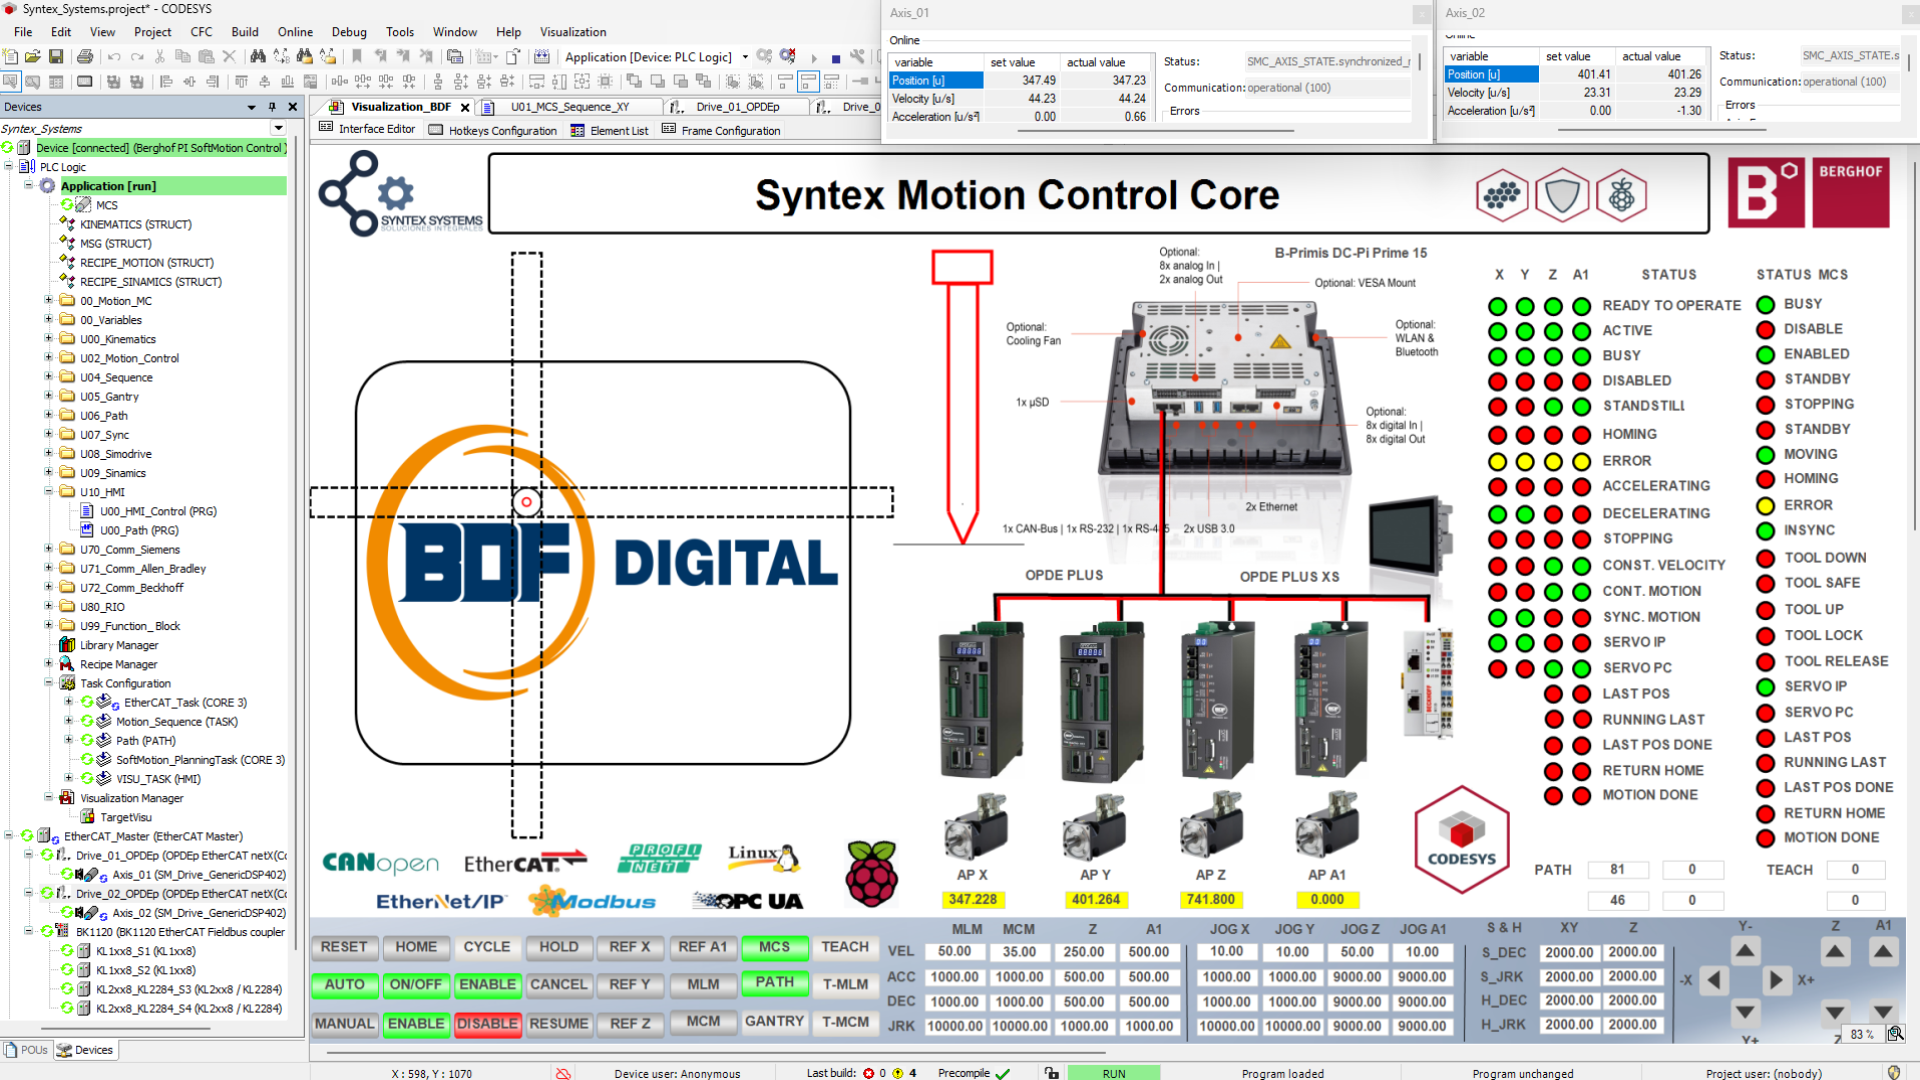Open the Application device selector dropdown
Image resolution: width=1920 pixels, height=1080 pixels.
pos(745,57)
